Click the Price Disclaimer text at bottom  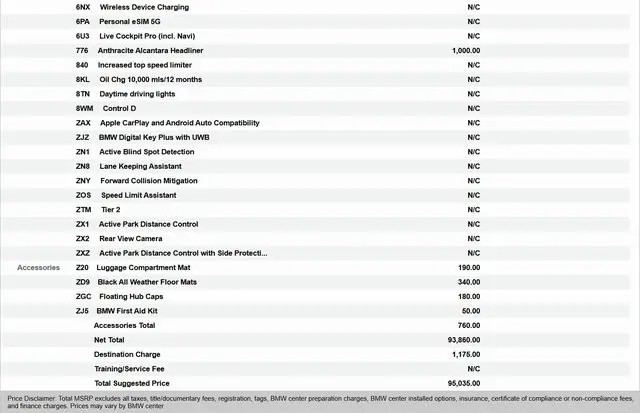coord(320,402)
